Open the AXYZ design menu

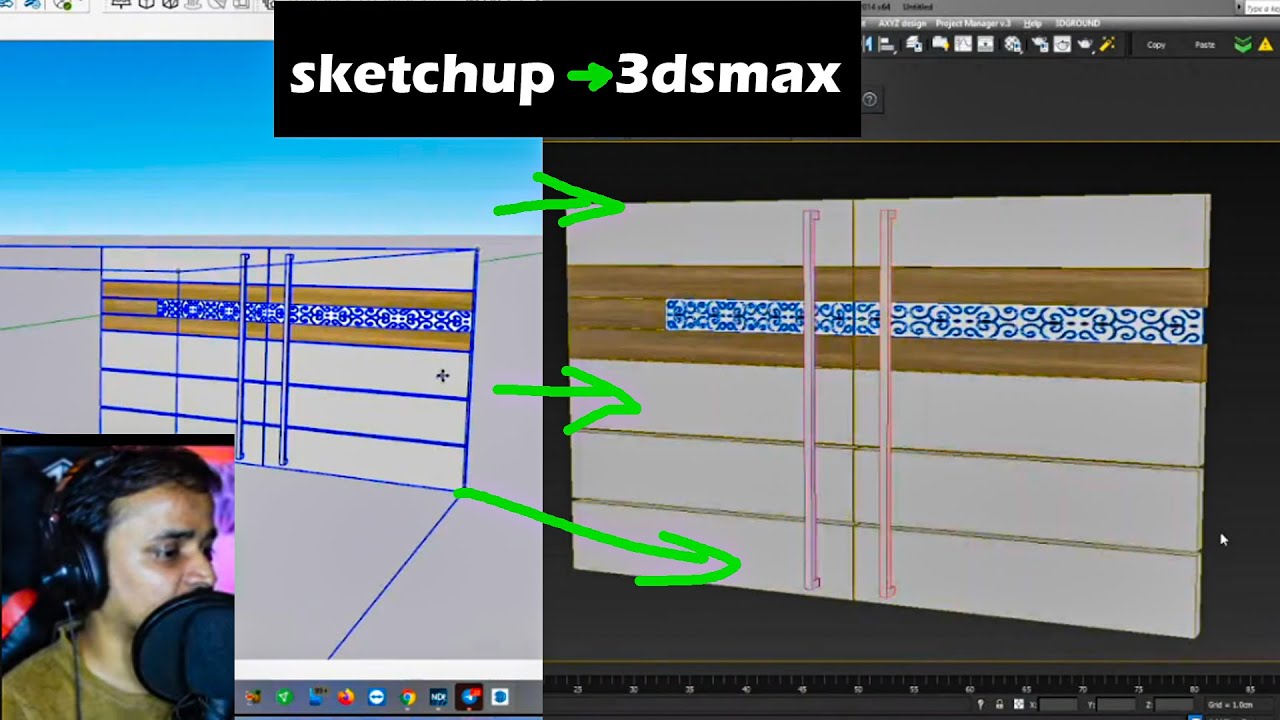[x=902, y=23]
